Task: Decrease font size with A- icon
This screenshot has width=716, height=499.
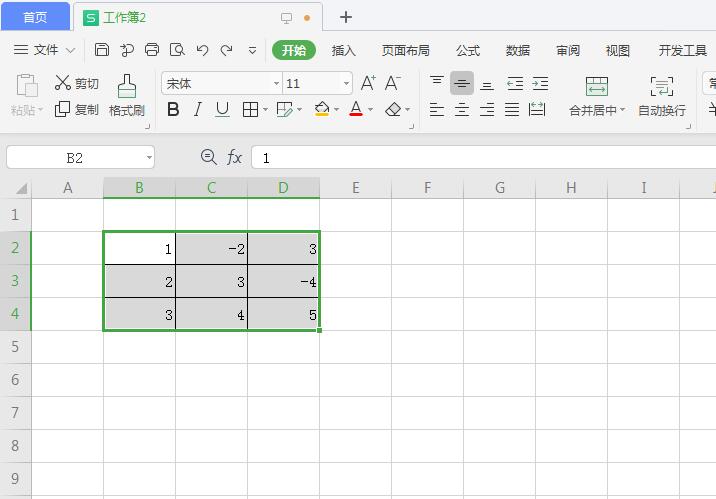Action: tap(392, 83)
